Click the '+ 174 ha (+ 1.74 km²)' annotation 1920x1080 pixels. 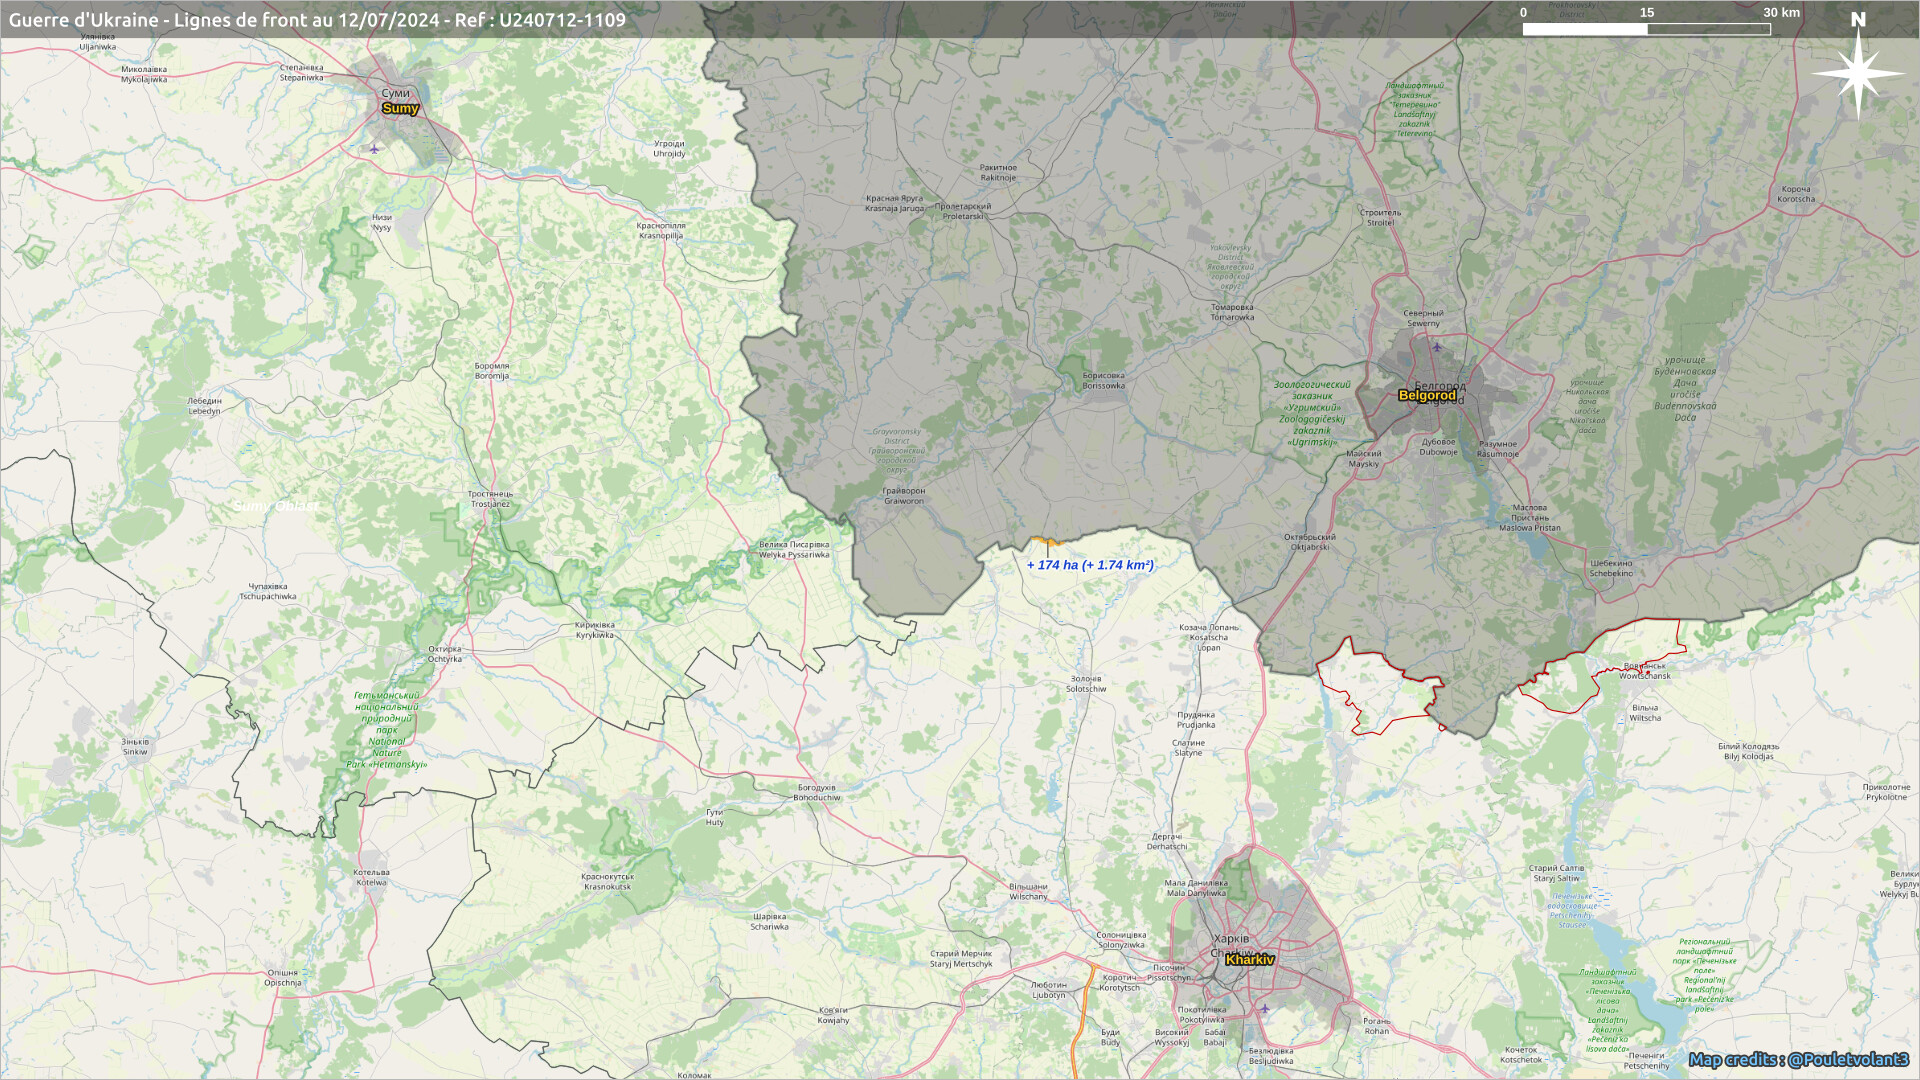click(x=1090, y=565)
